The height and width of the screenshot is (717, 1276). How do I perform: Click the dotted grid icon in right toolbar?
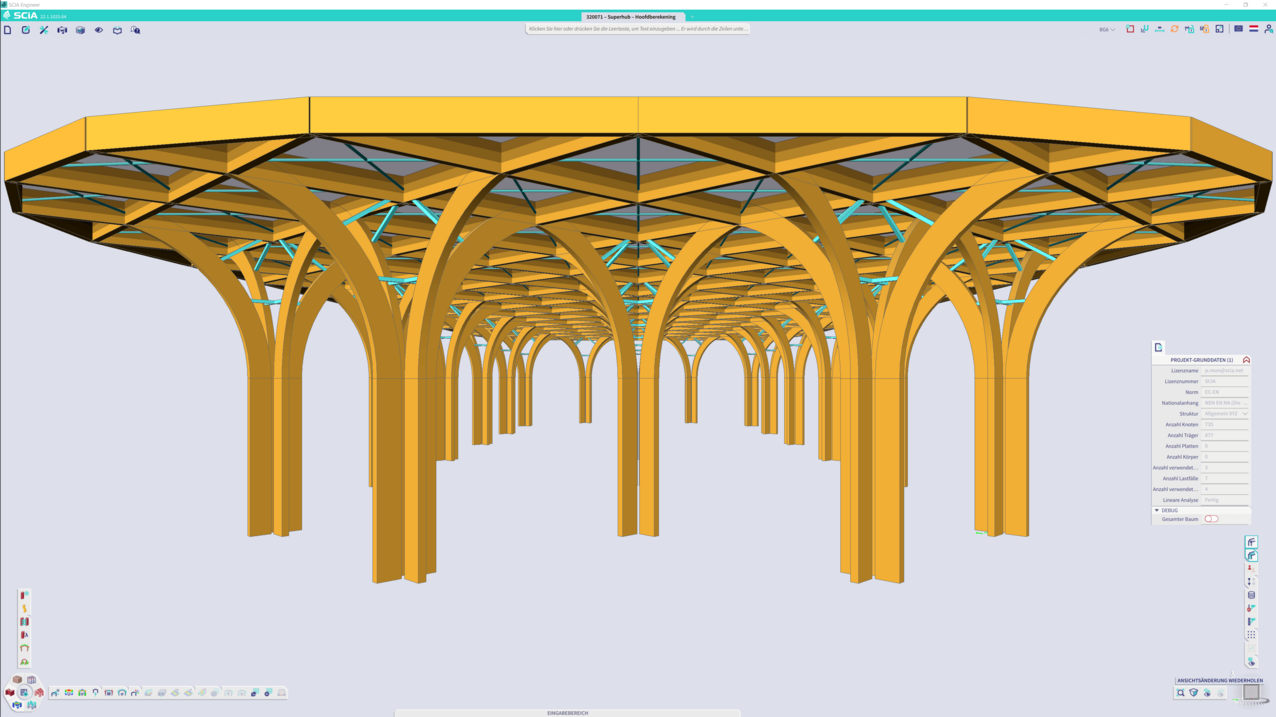pos(1251,635)
